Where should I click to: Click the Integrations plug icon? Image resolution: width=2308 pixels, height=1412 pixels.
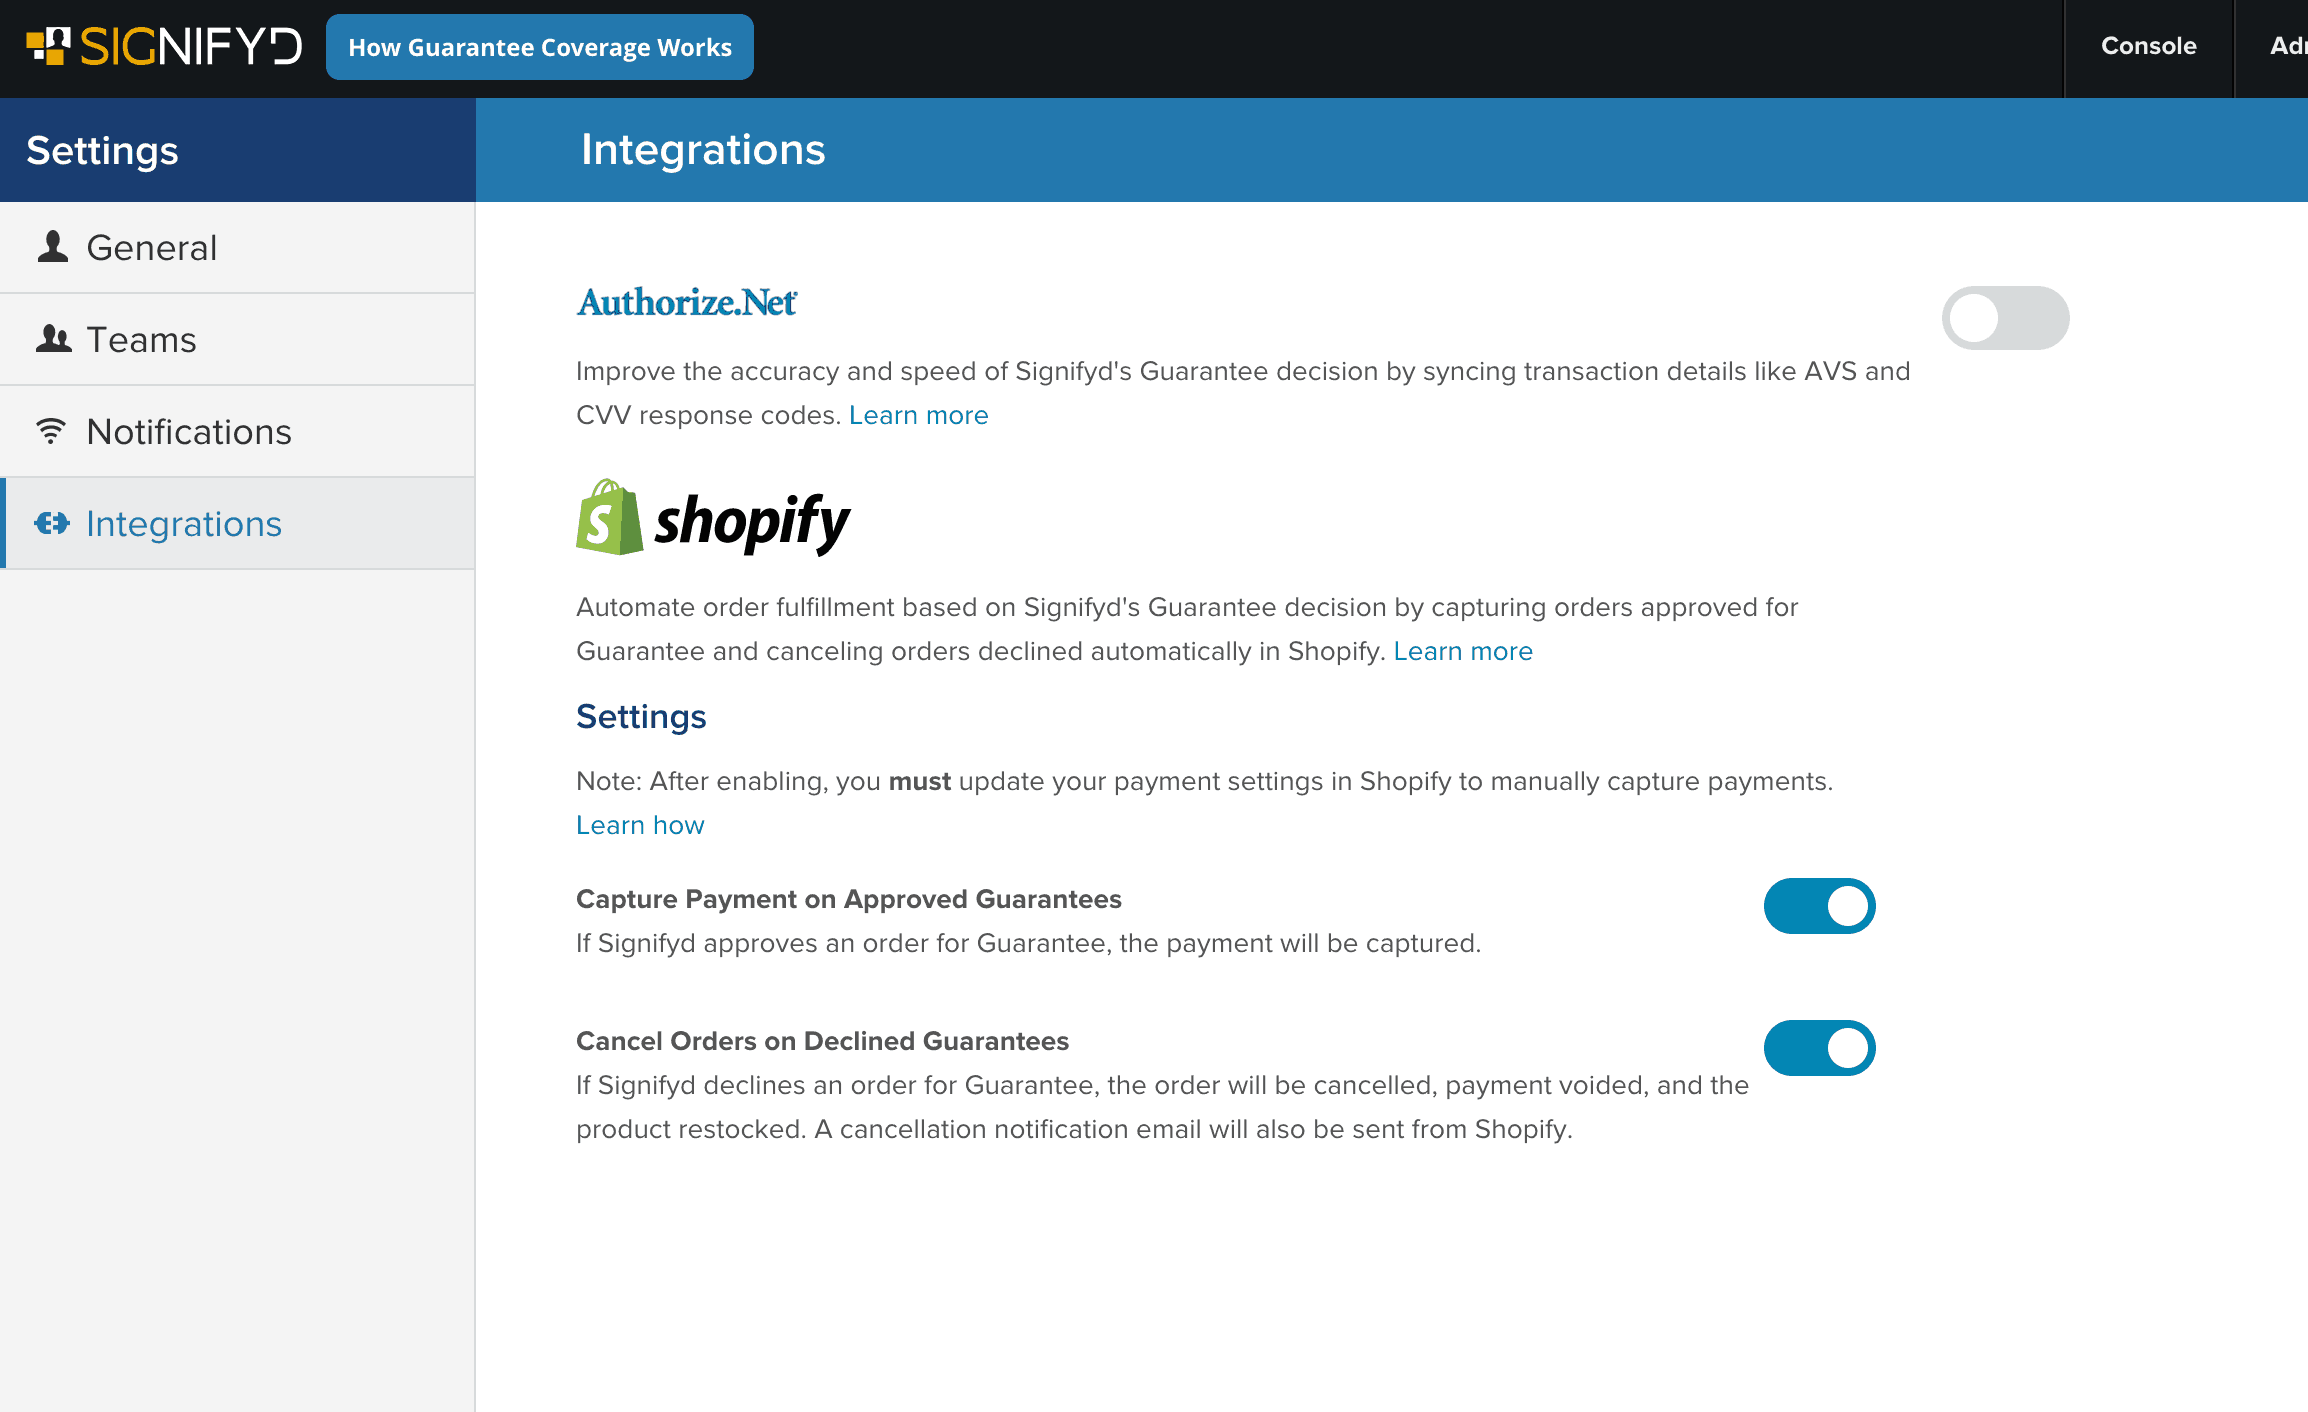(52, 523)
